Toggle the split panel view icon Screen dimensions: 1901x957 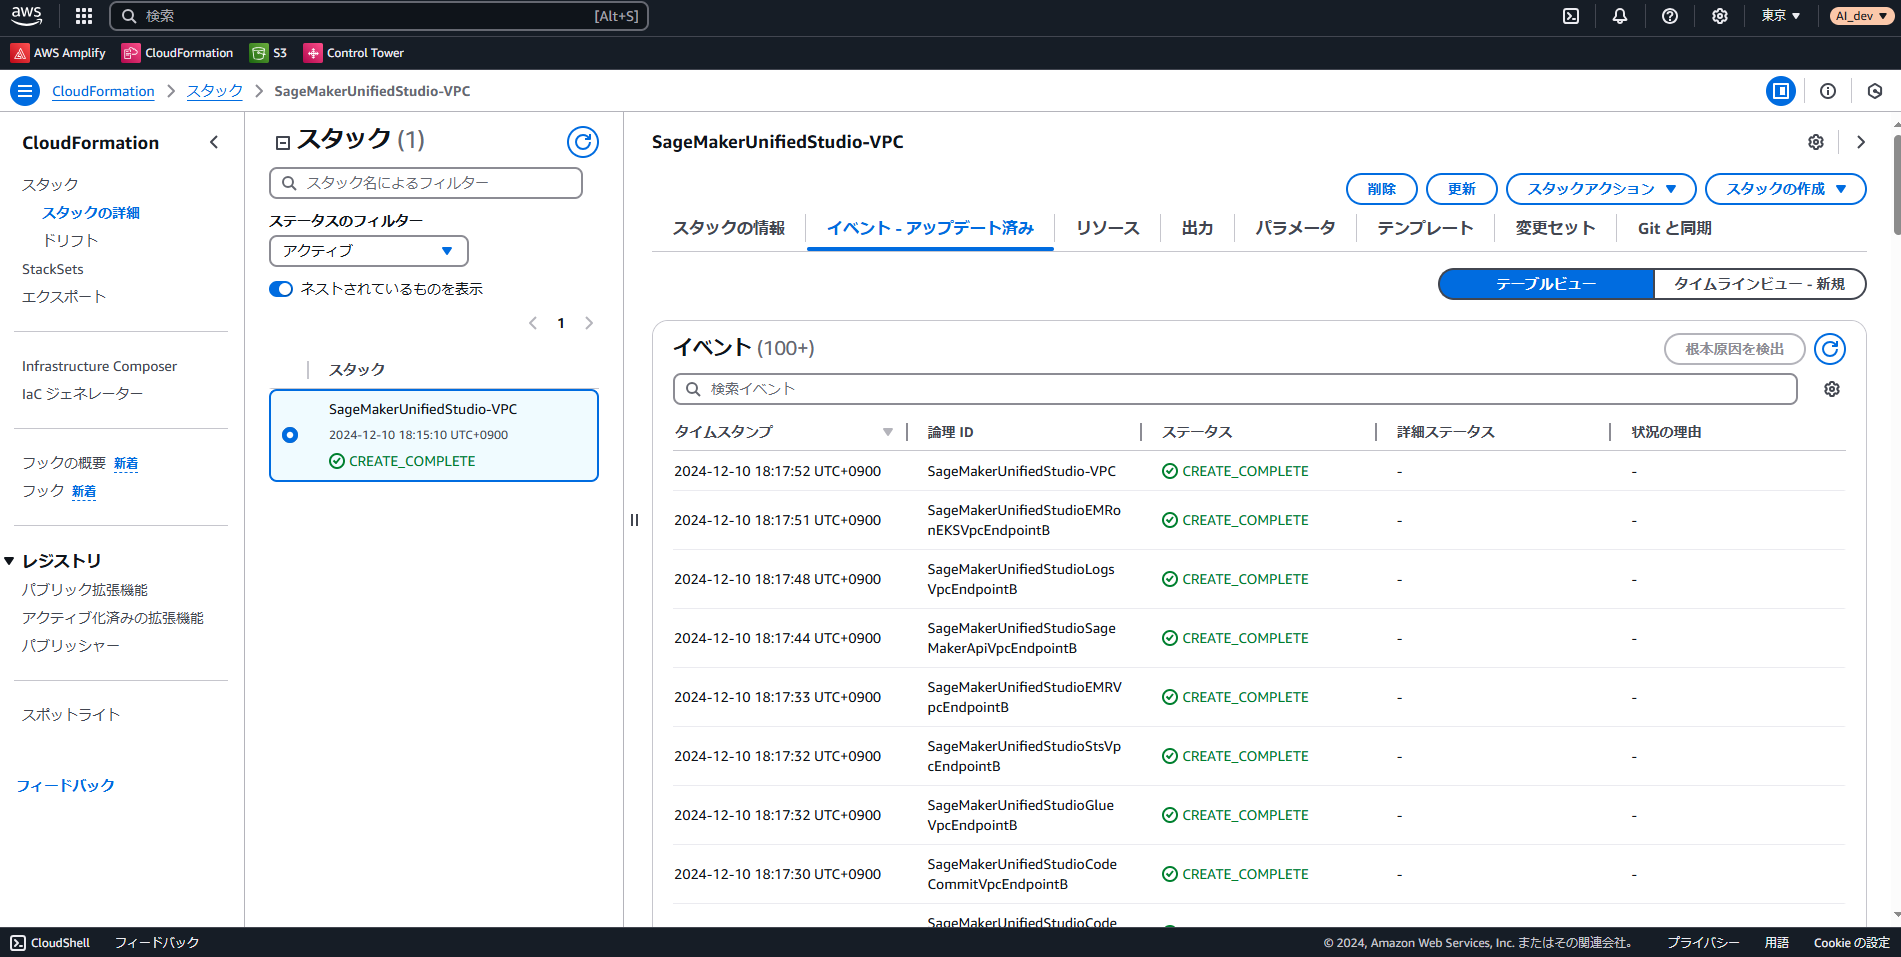click(1781, 91)
